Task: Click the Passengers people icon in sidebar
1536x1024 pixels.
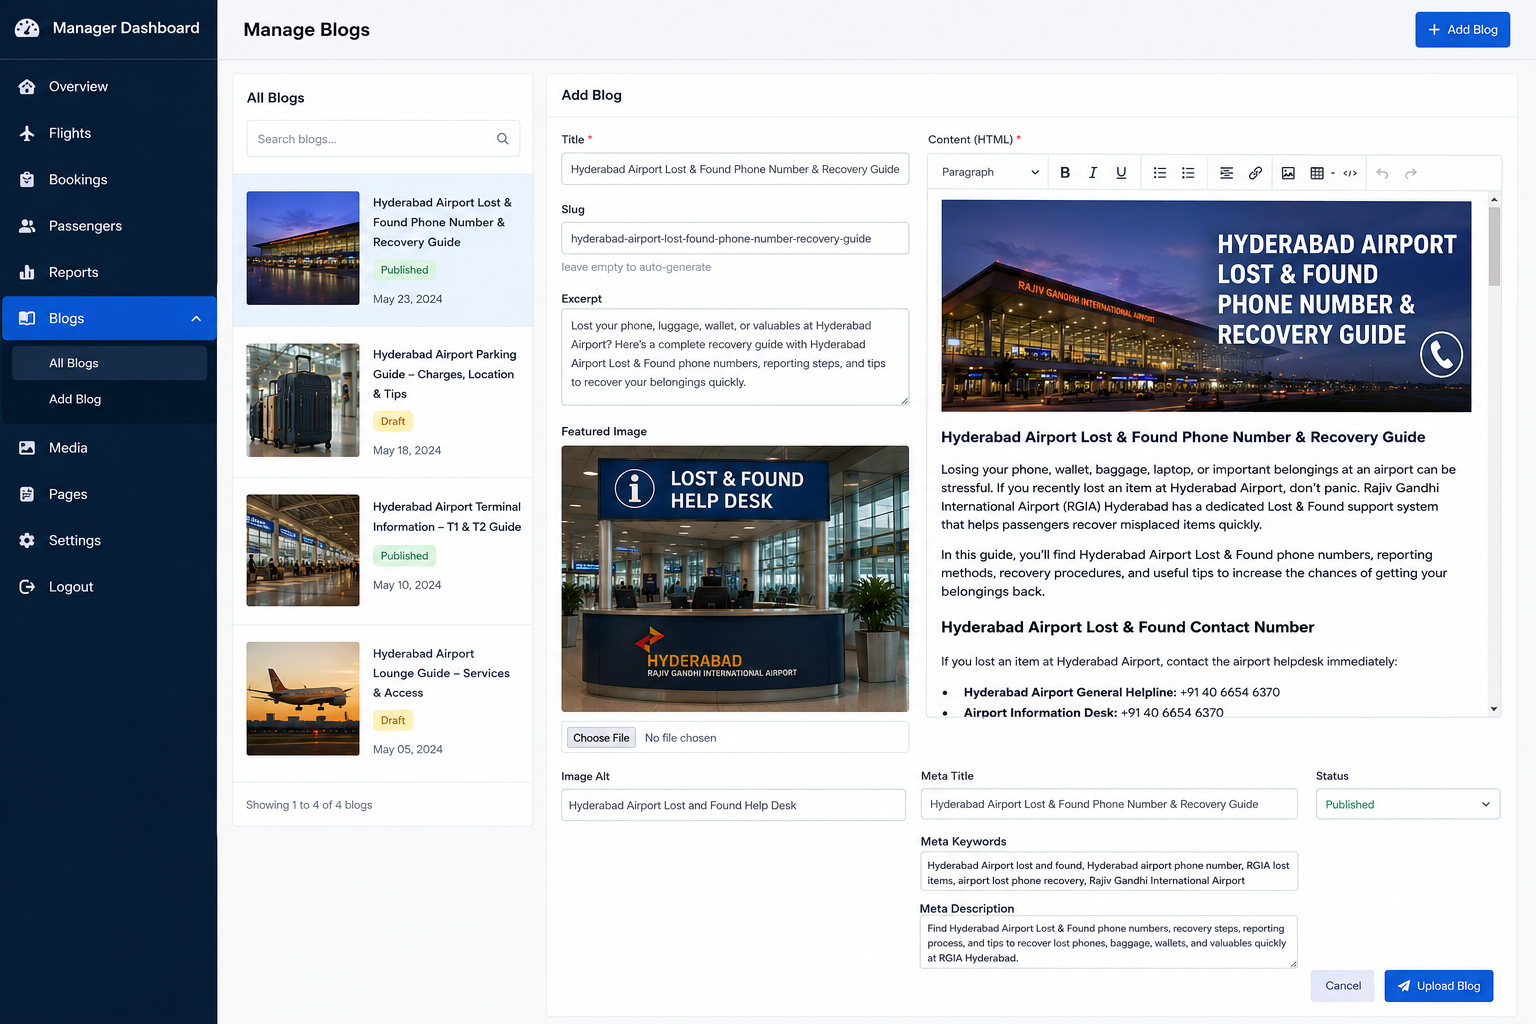Action: tap(27, 226)
